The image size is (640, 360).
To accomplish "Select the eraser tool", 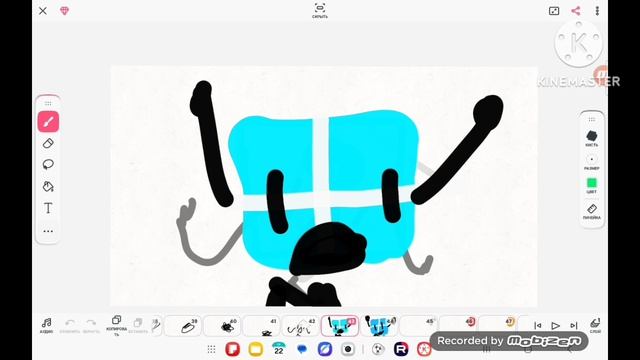I will click(48, 143).
